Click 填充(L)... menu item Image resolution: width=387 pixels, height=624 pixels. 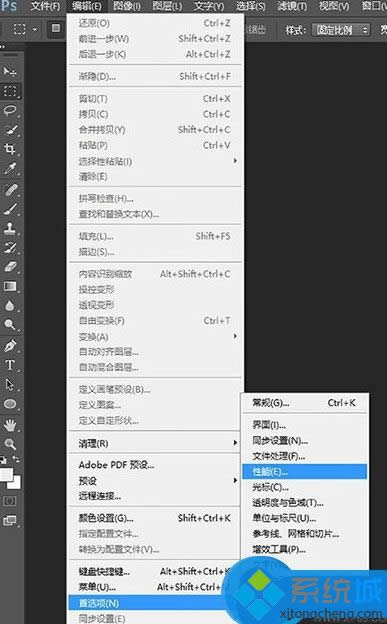[x=155, y=236]
